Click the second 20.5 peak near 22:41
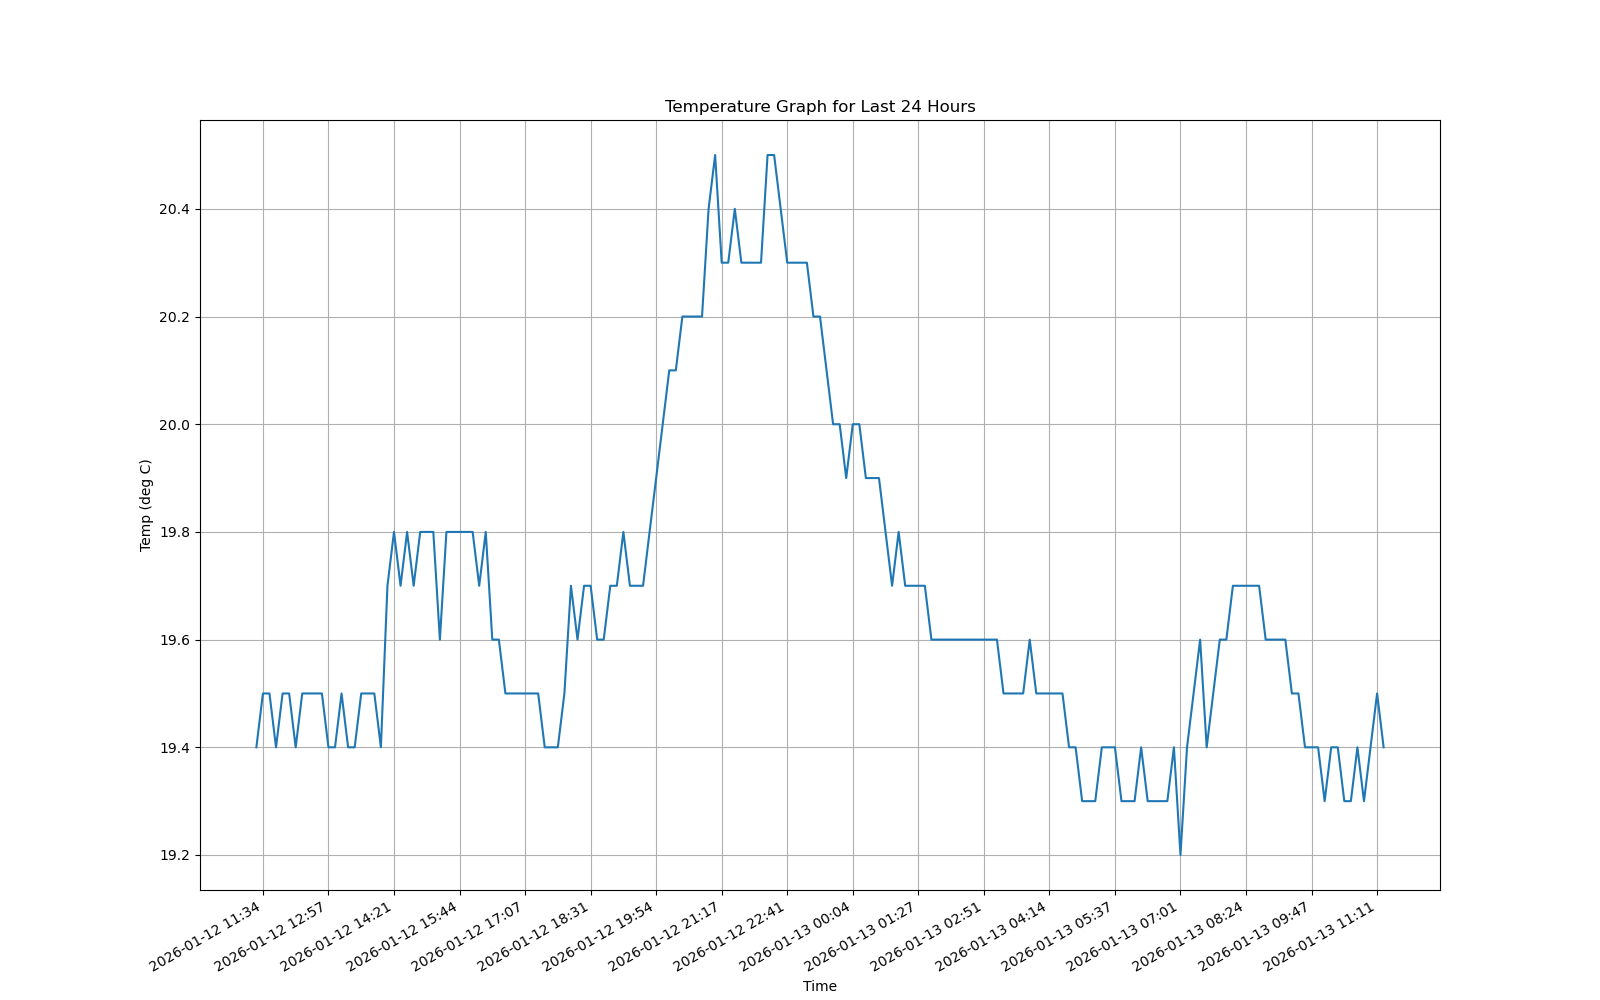 click(769, 157)
